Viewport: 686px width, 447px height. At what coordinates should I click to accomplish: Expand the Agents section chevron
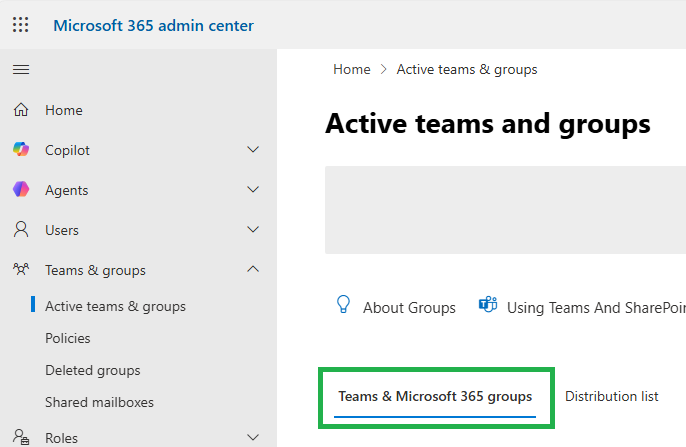point(253,190)
